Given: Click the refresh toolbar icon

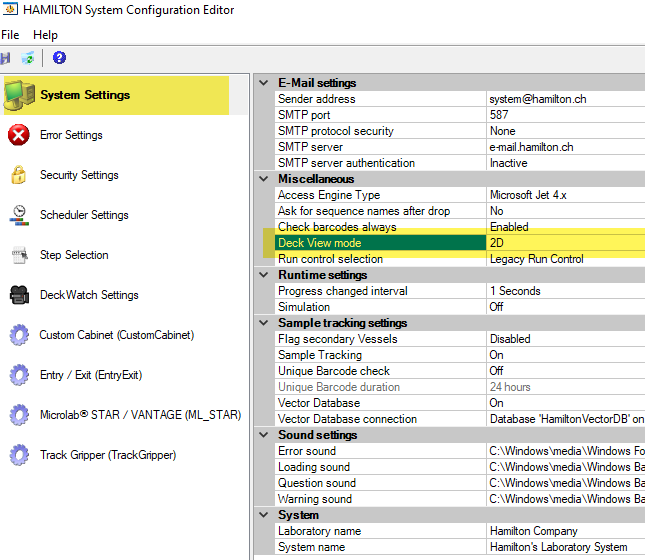Looking at the screenshot, I should click(x=28, y=58).
